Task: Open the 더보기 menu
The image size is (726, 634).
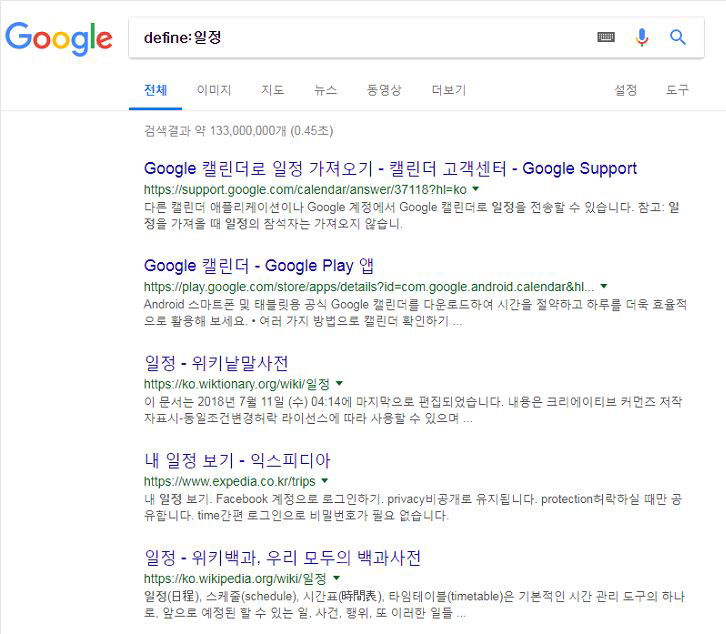Action: [x=449, y=90]
